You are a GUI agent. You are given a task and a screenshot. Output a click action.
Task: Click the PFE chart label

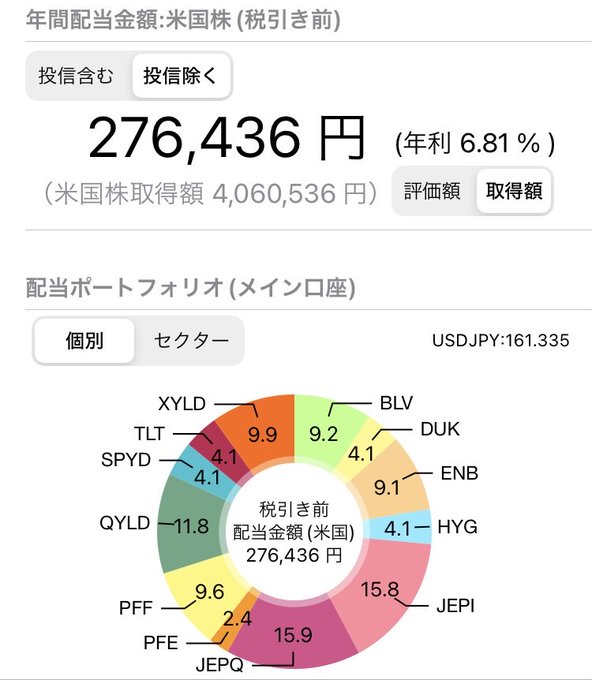(160, 642)
